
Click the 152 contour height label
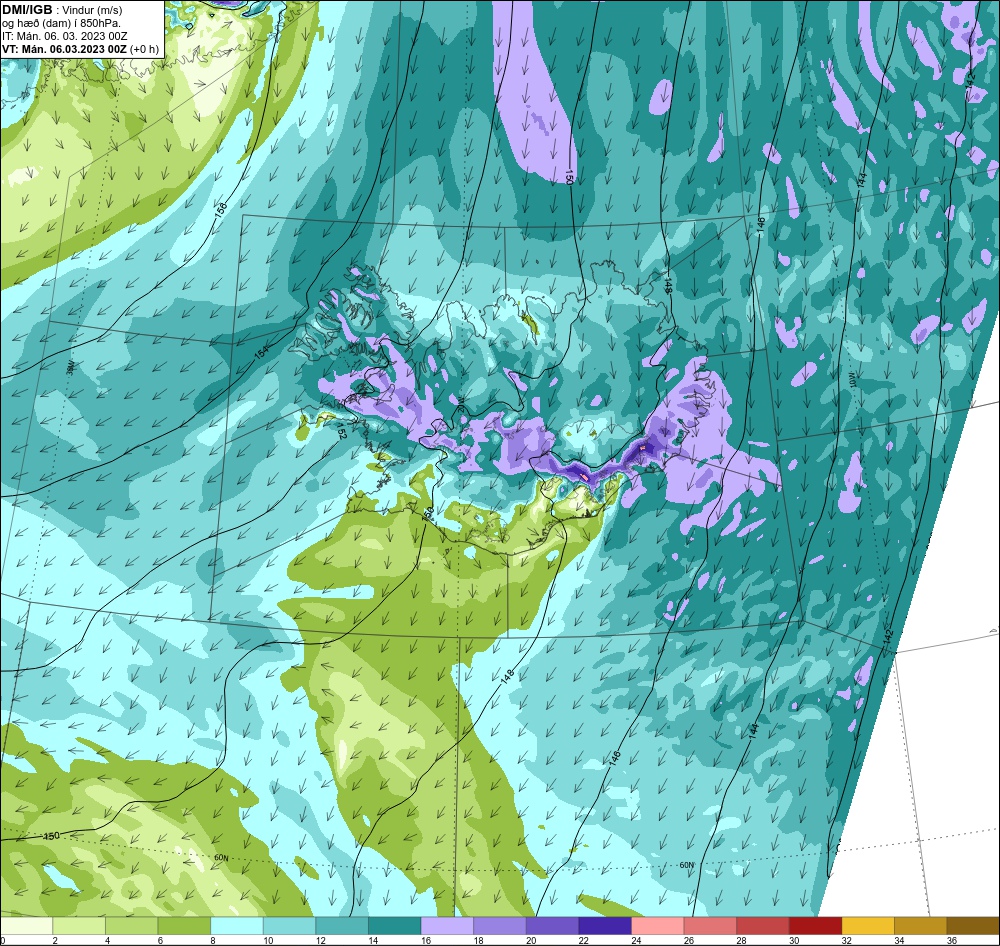pyautogui.click(x=342, y=432)
